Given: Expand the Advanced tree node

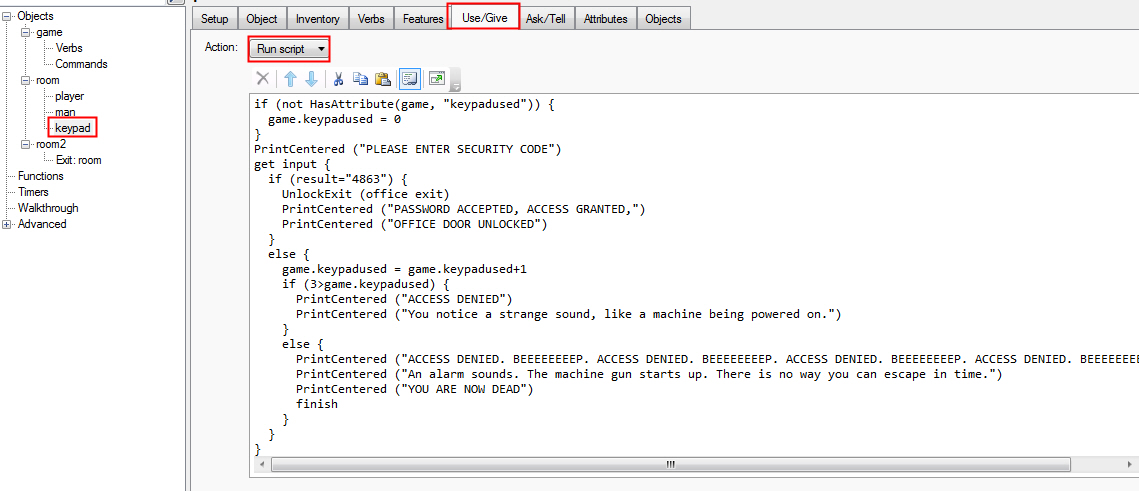Looking at the screenshot, I should [x=9, y=224].
